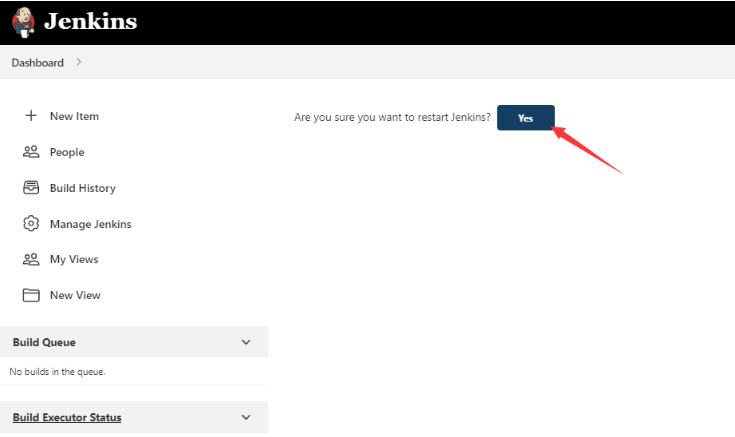This screenshot has width=735, height=437.
Task: Collapse the Build Executor Status chevron
Action: (246, 417)
